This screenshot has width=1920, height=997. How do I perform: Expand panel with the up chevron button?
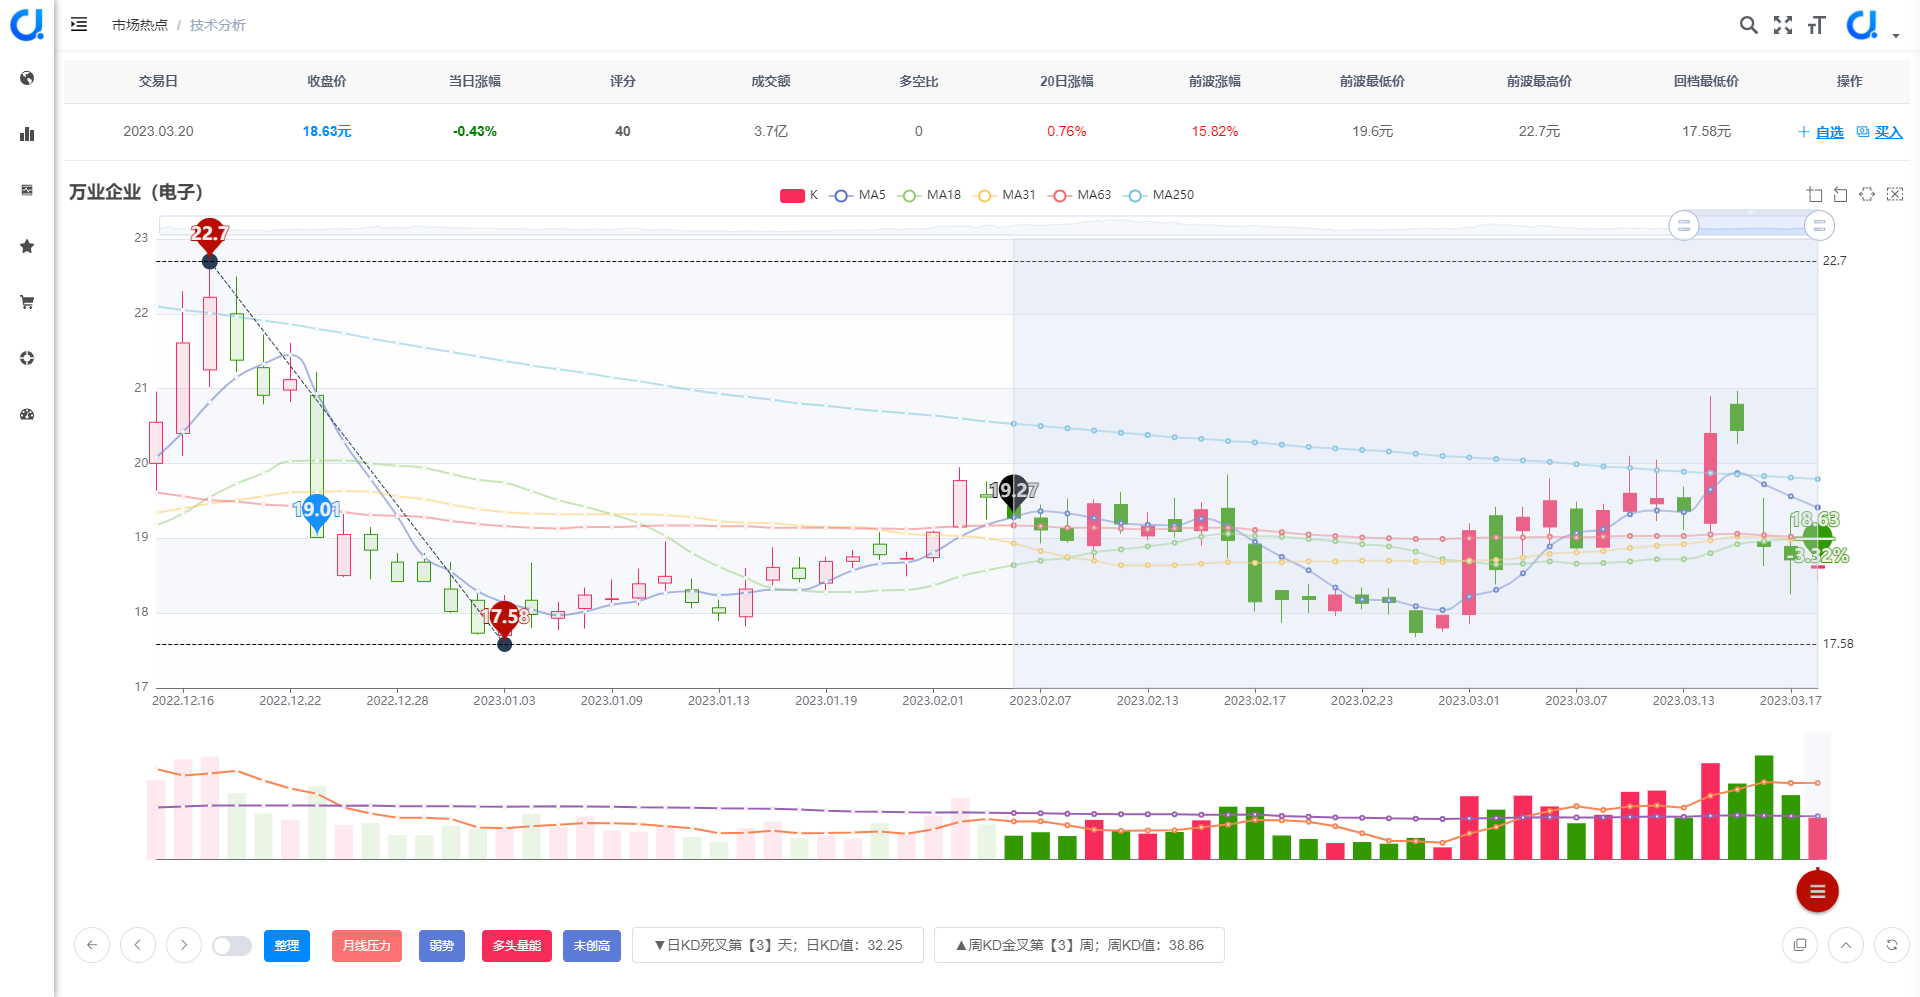point(1846,945)
